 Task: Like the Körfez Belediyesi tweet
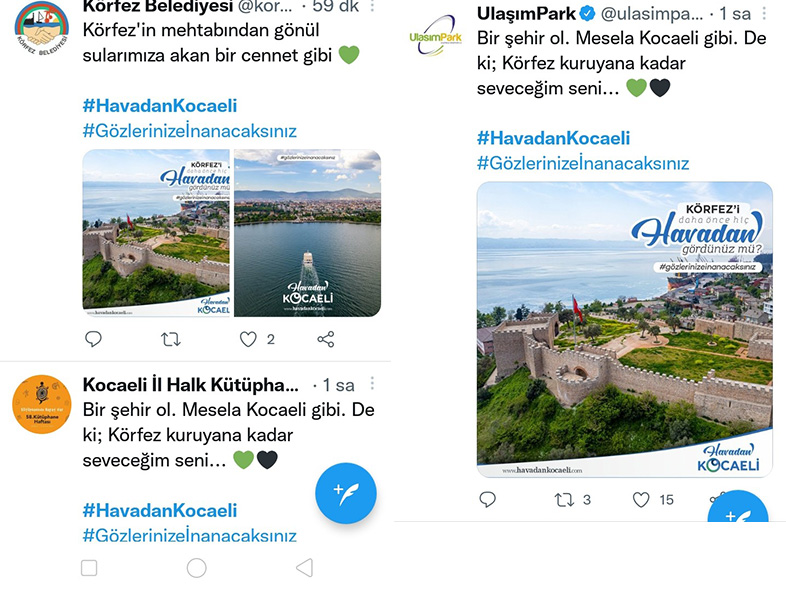[248, 339]
